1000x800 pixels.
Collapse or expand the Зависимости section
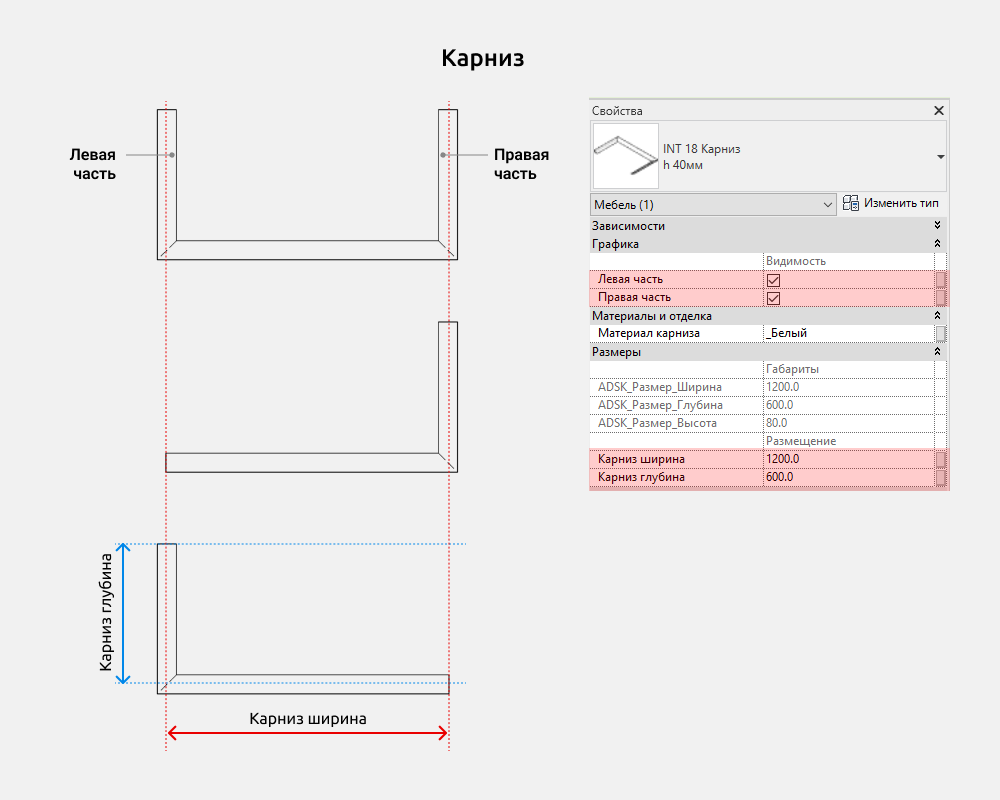(938, 225)
